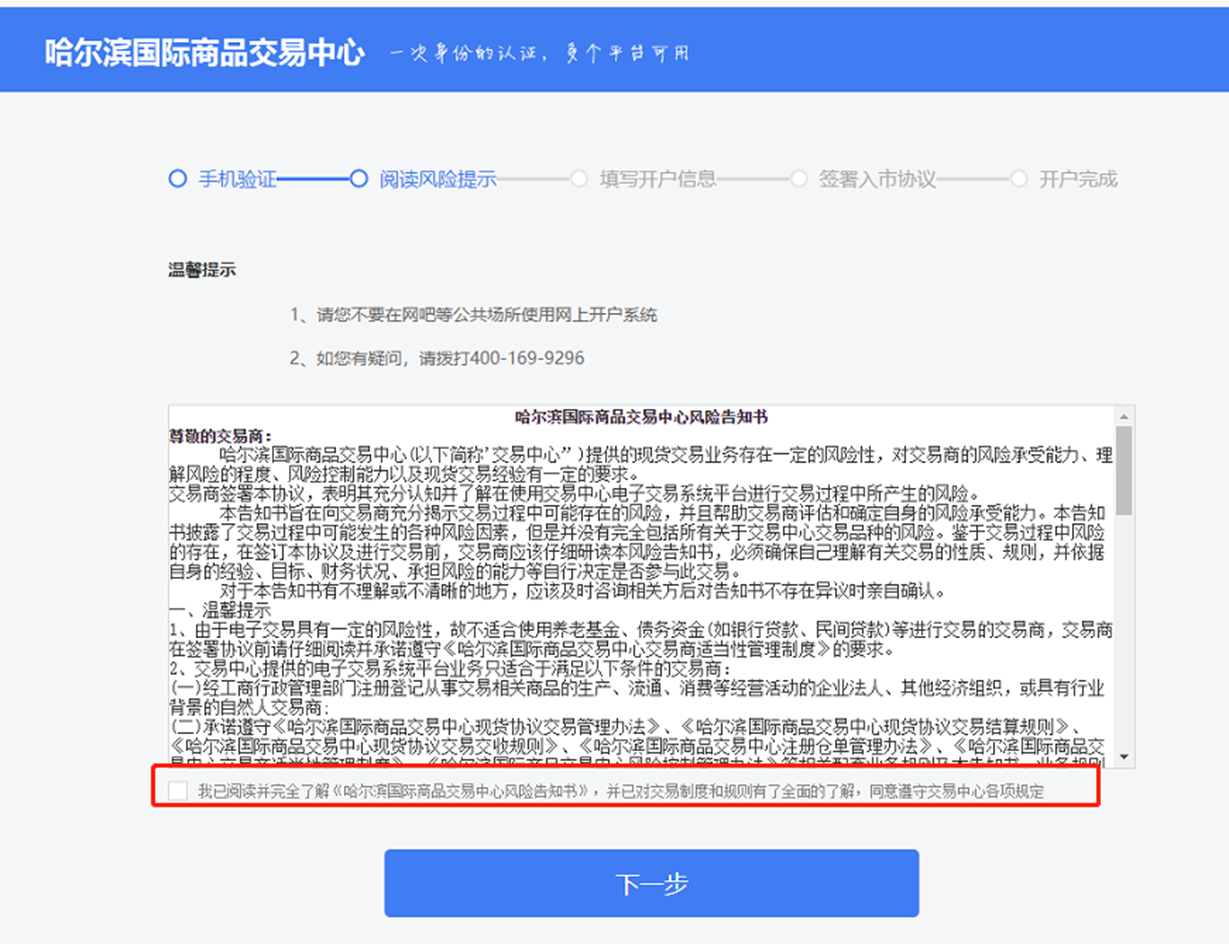Click the 填写开户信息 step circle icon

click(579, 179)
